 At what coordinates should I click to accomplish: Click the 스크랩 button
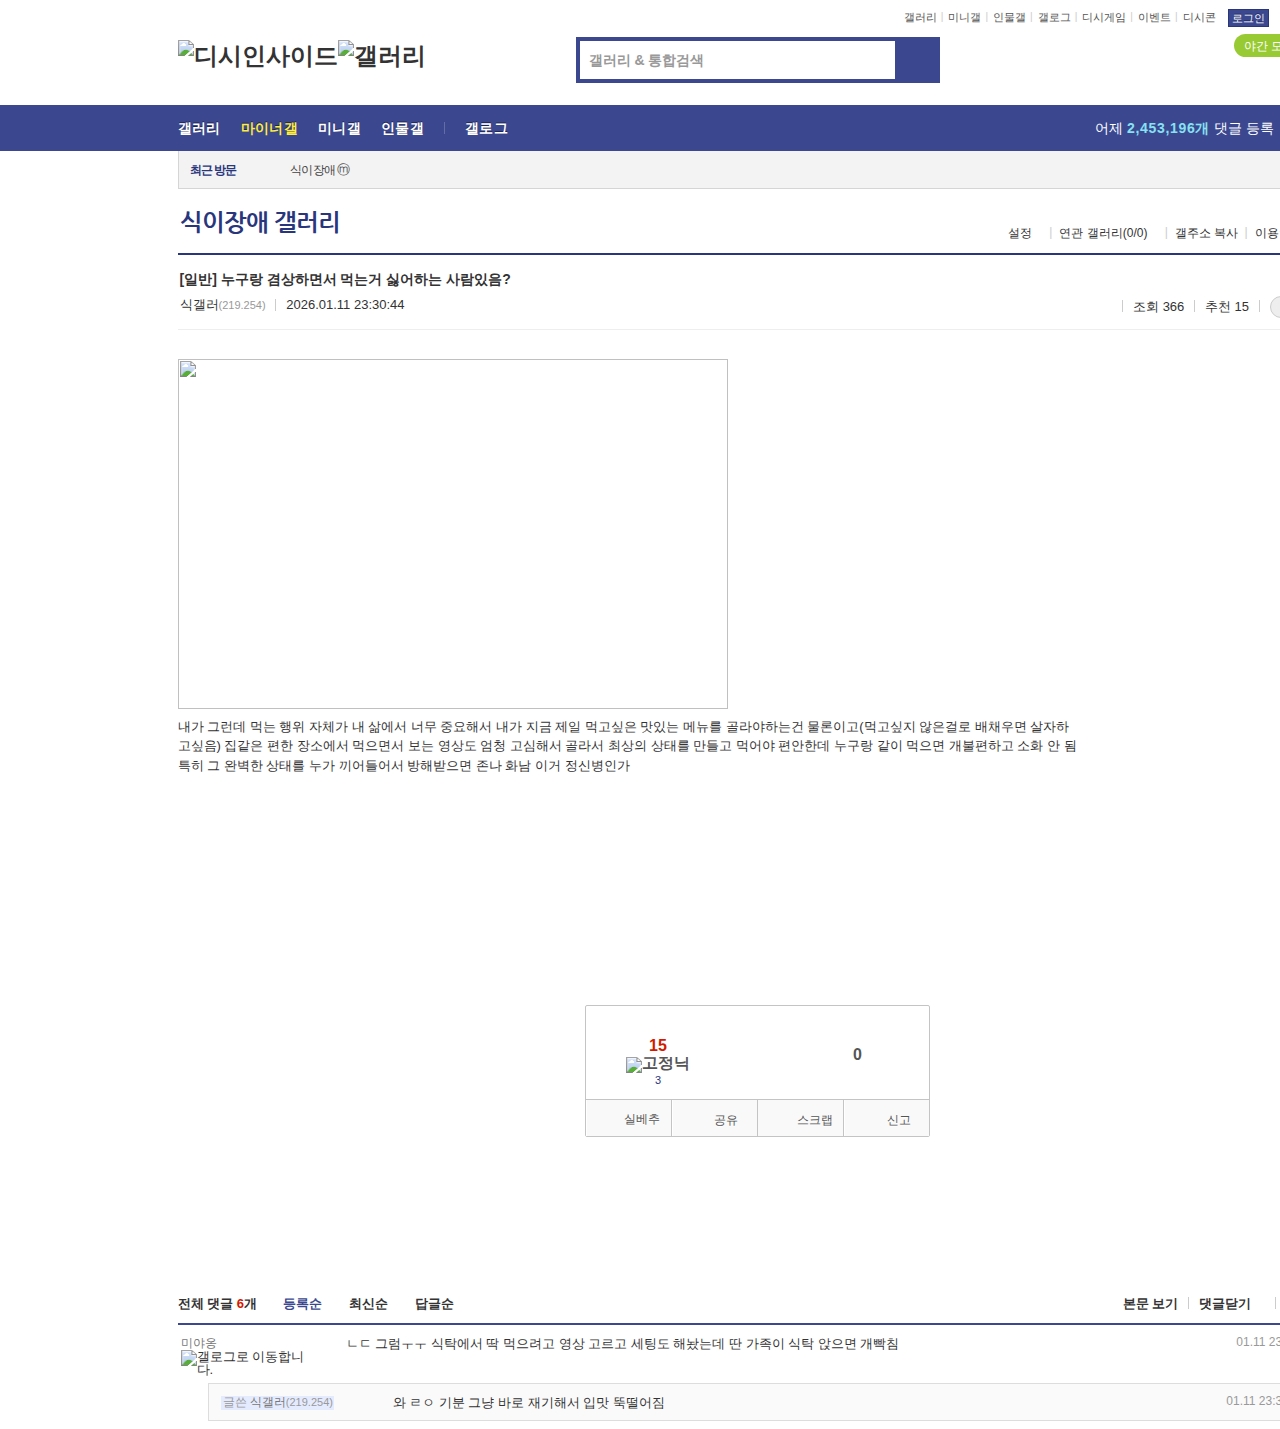click(x=801, y=1119)
